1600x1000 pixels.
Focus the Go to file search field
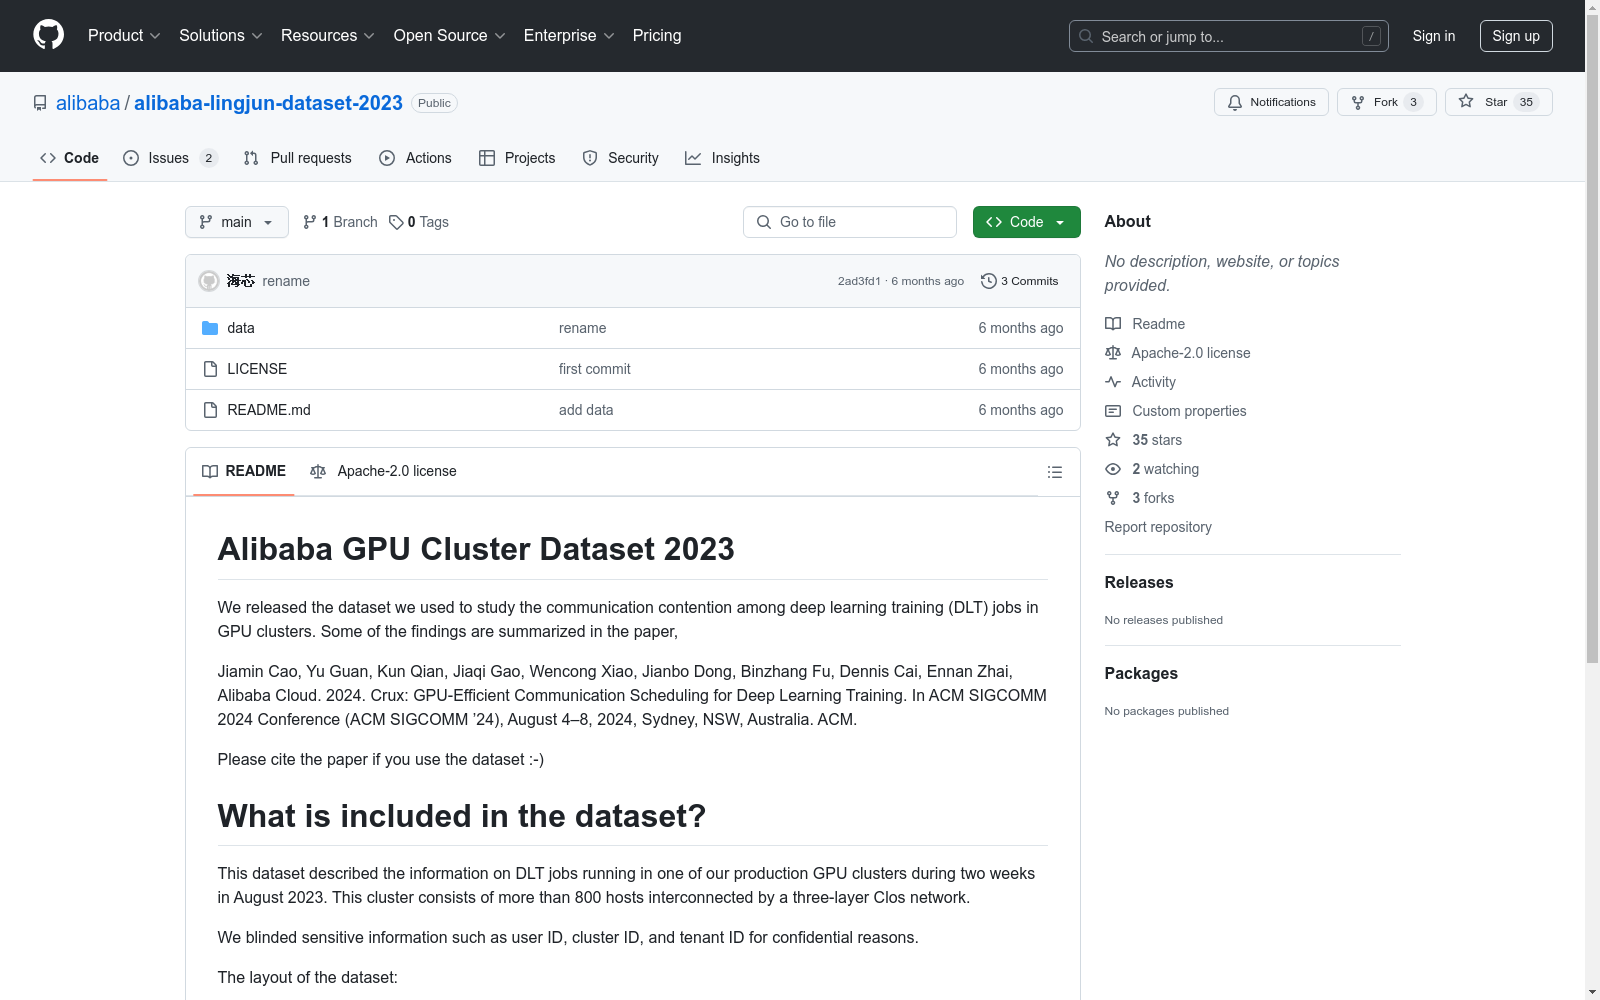click(x=849, y=222)
